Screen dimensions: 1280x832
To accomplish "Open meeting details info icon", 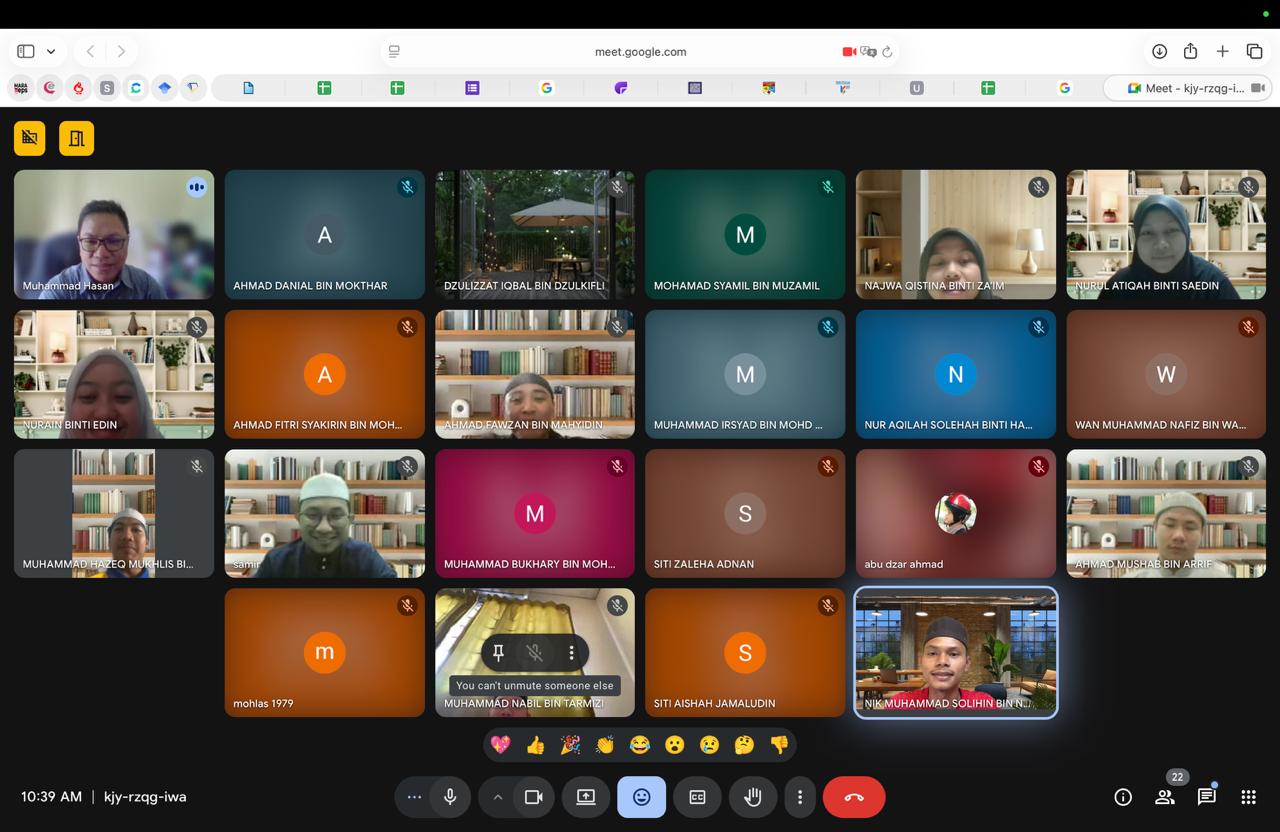I will point(1123,797).
